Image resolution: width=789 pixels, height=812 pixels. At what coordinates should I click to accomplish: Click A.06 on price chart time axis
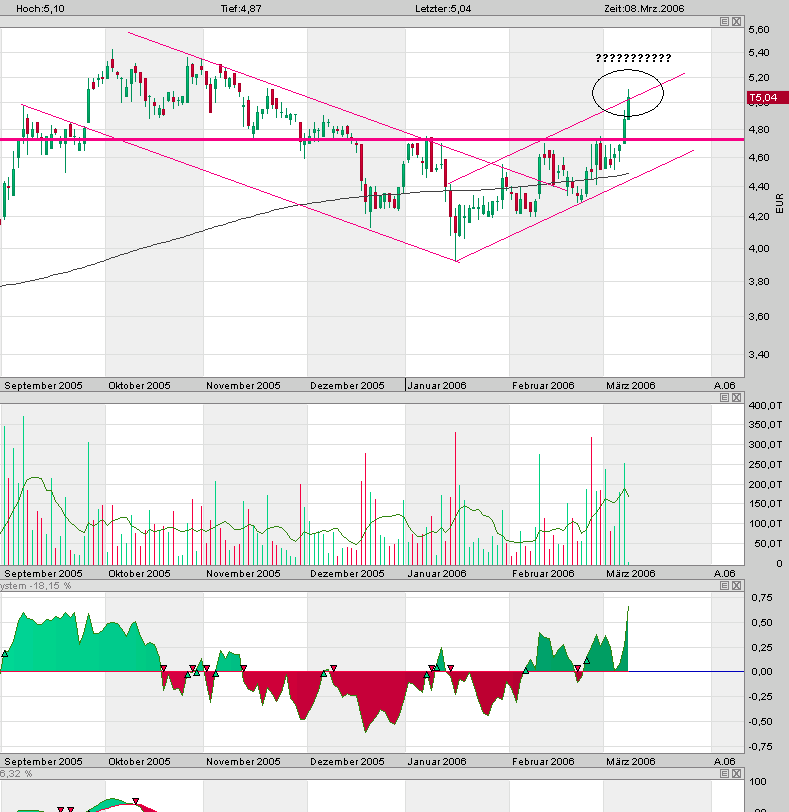pos(724,385)
